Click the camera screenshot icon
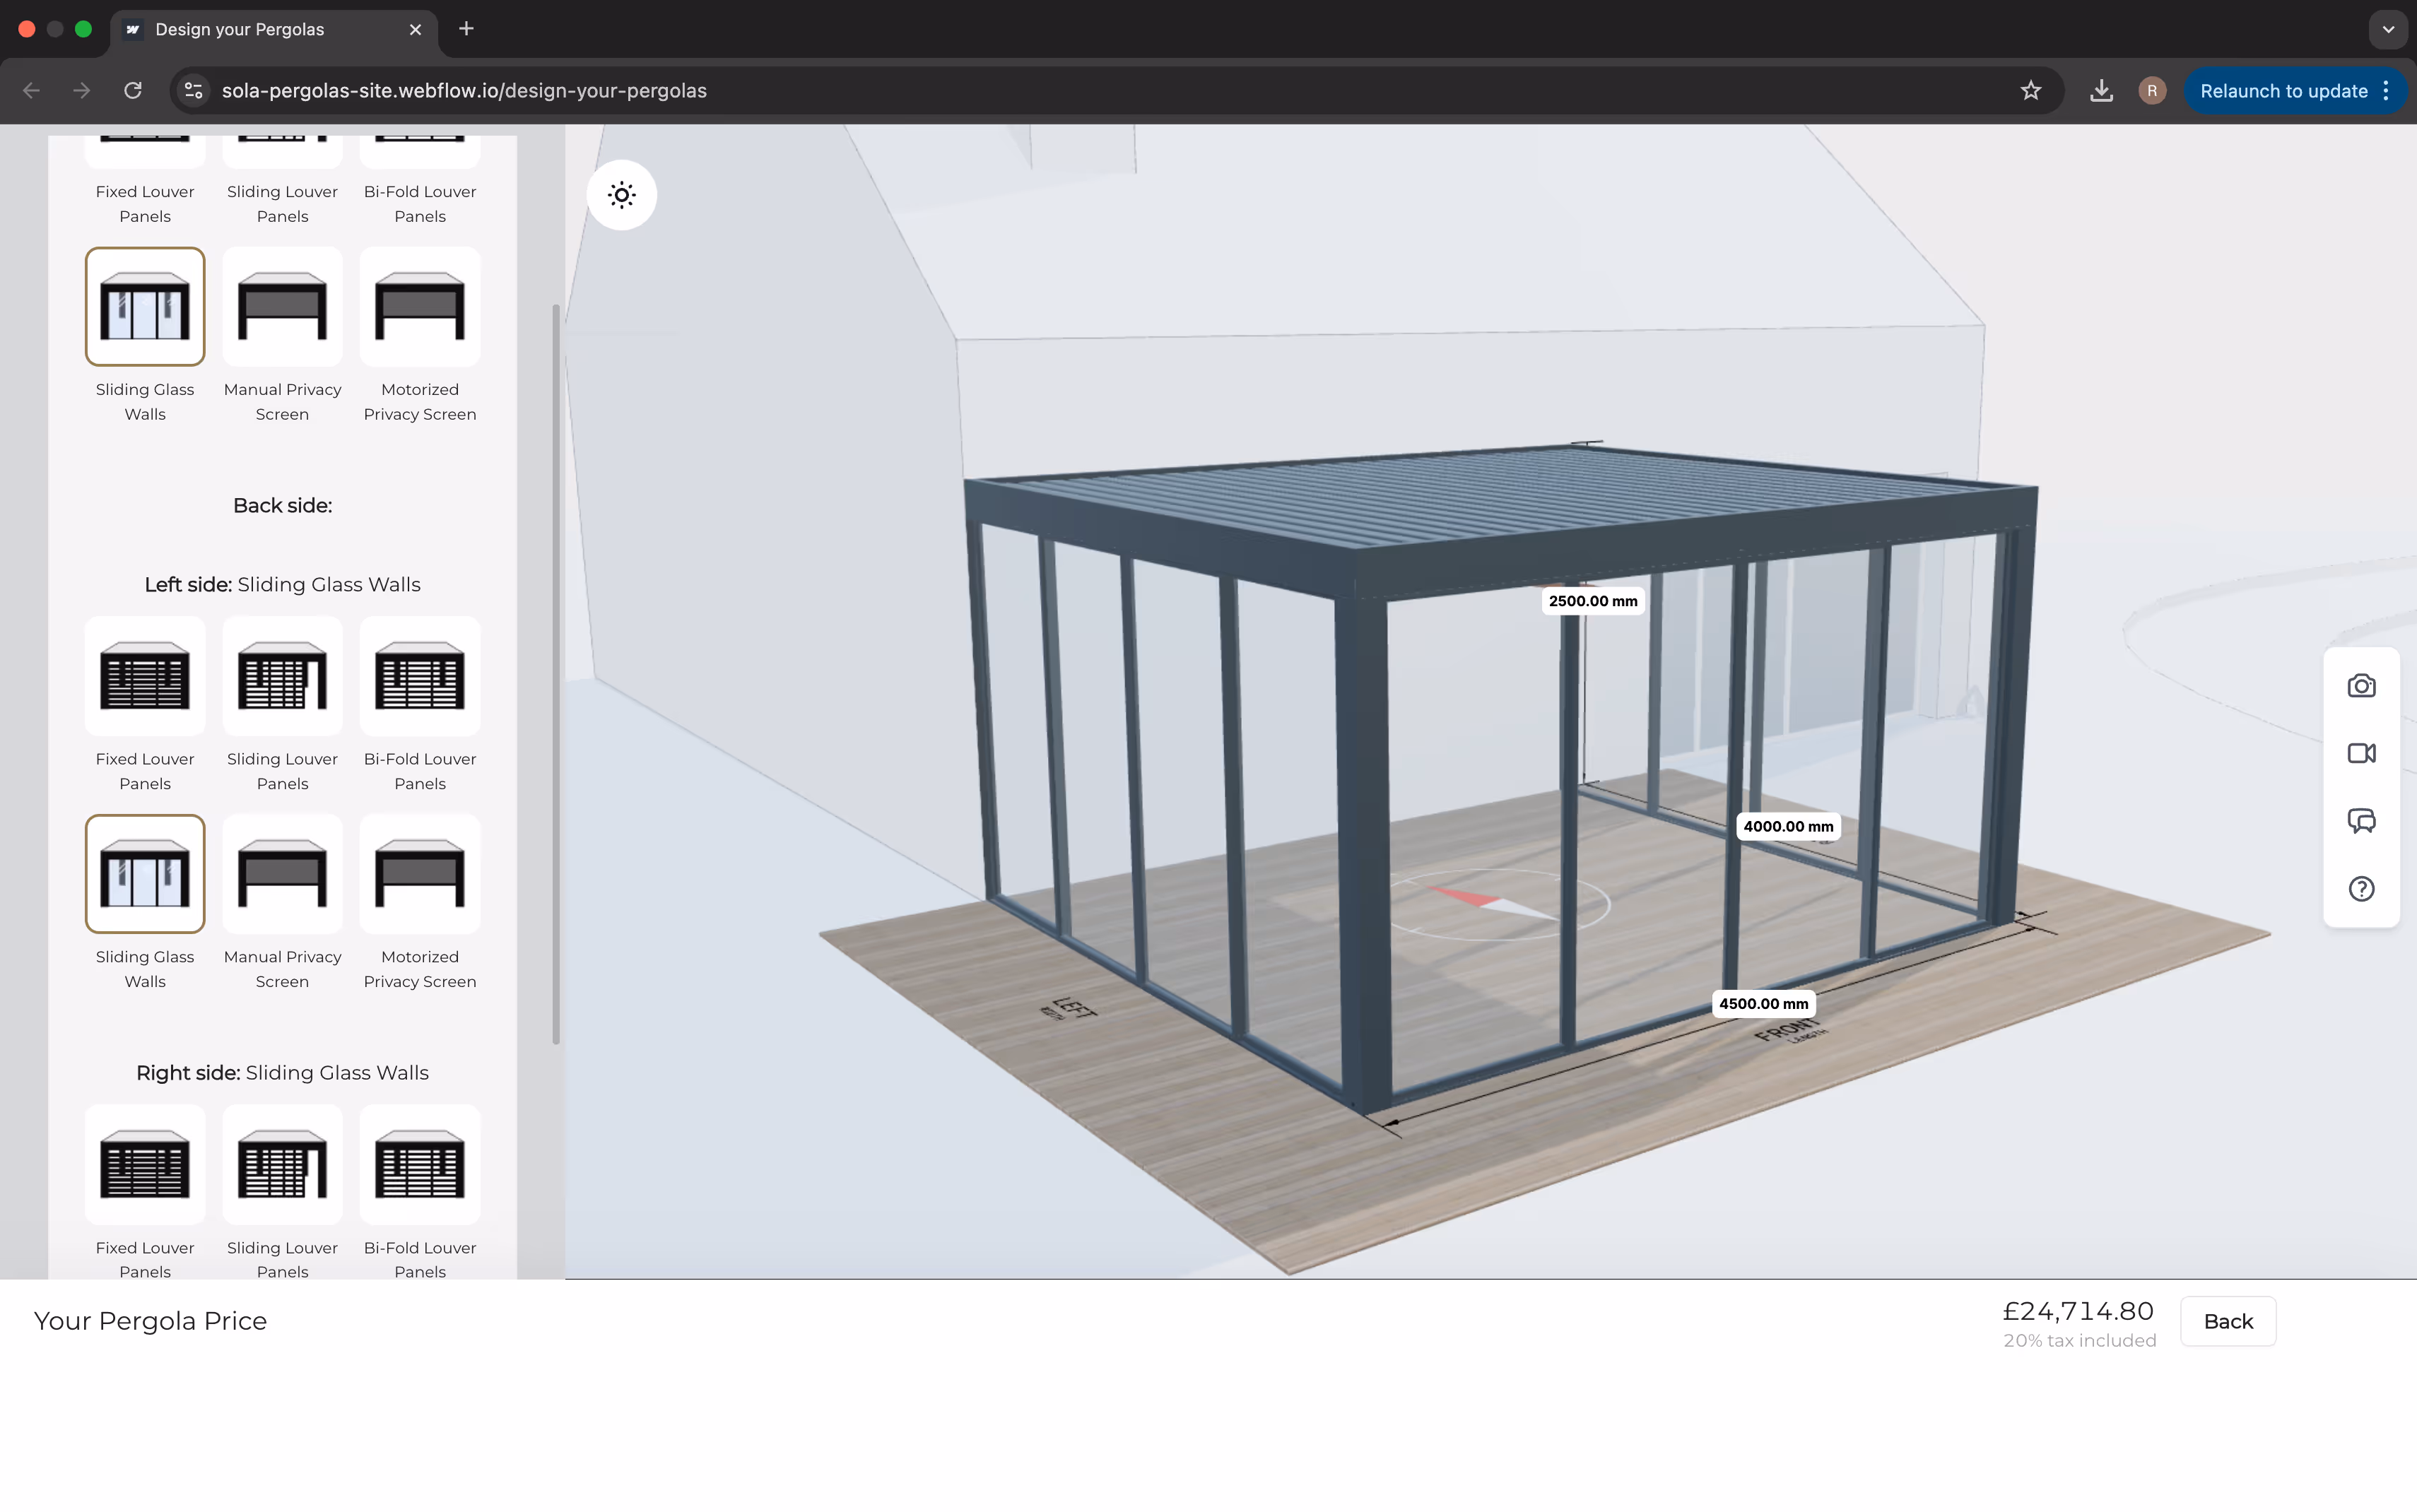 tap(2361, 686)
